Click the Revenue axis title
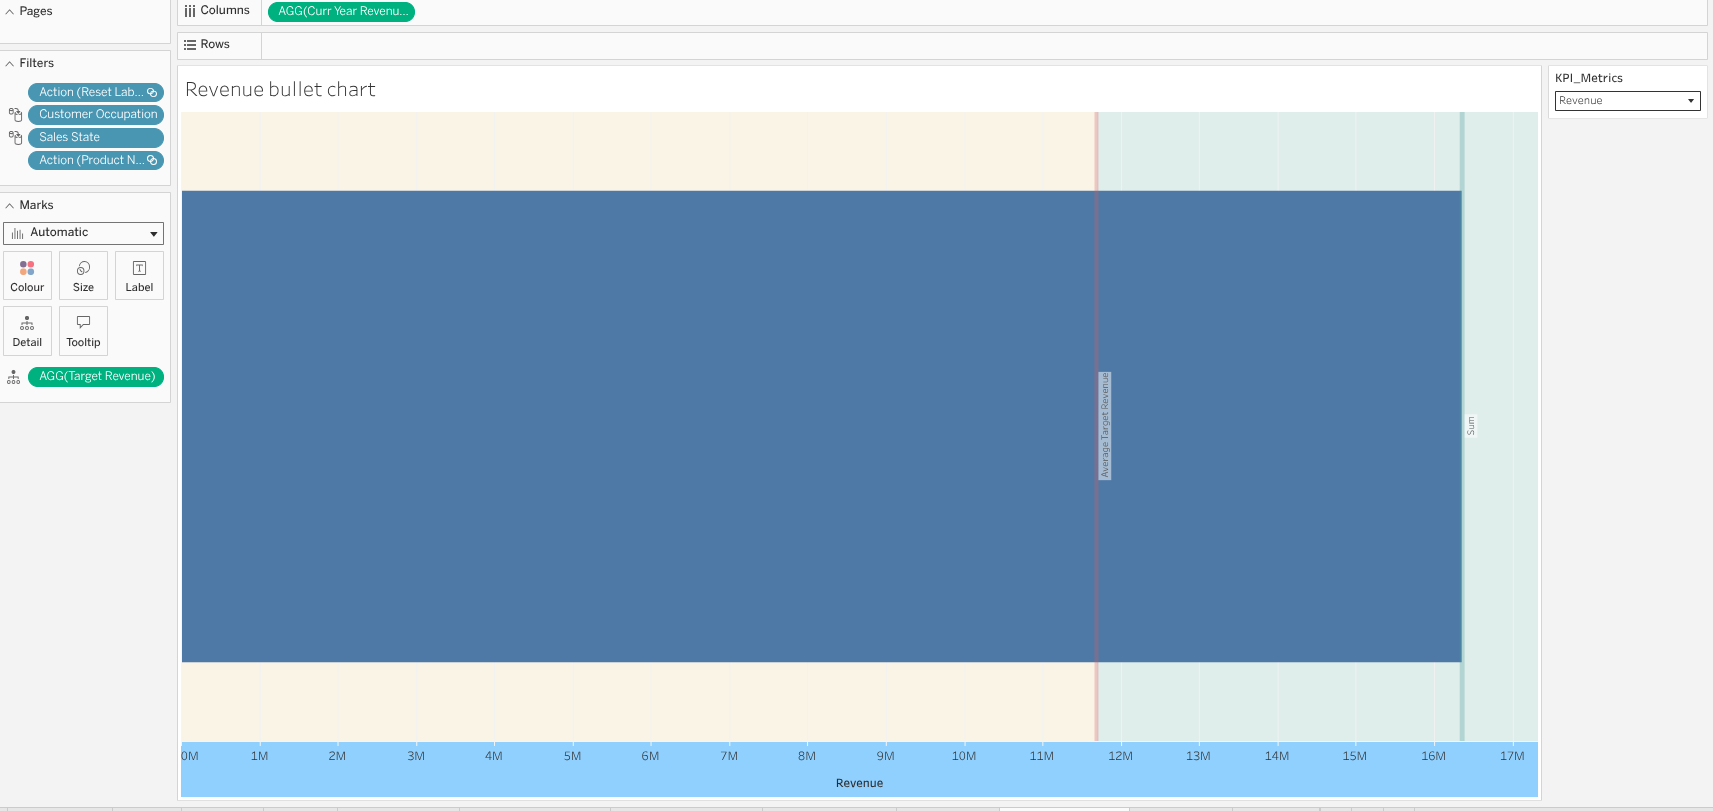Viewport: 1713px width, 811px height. [859, 783]
